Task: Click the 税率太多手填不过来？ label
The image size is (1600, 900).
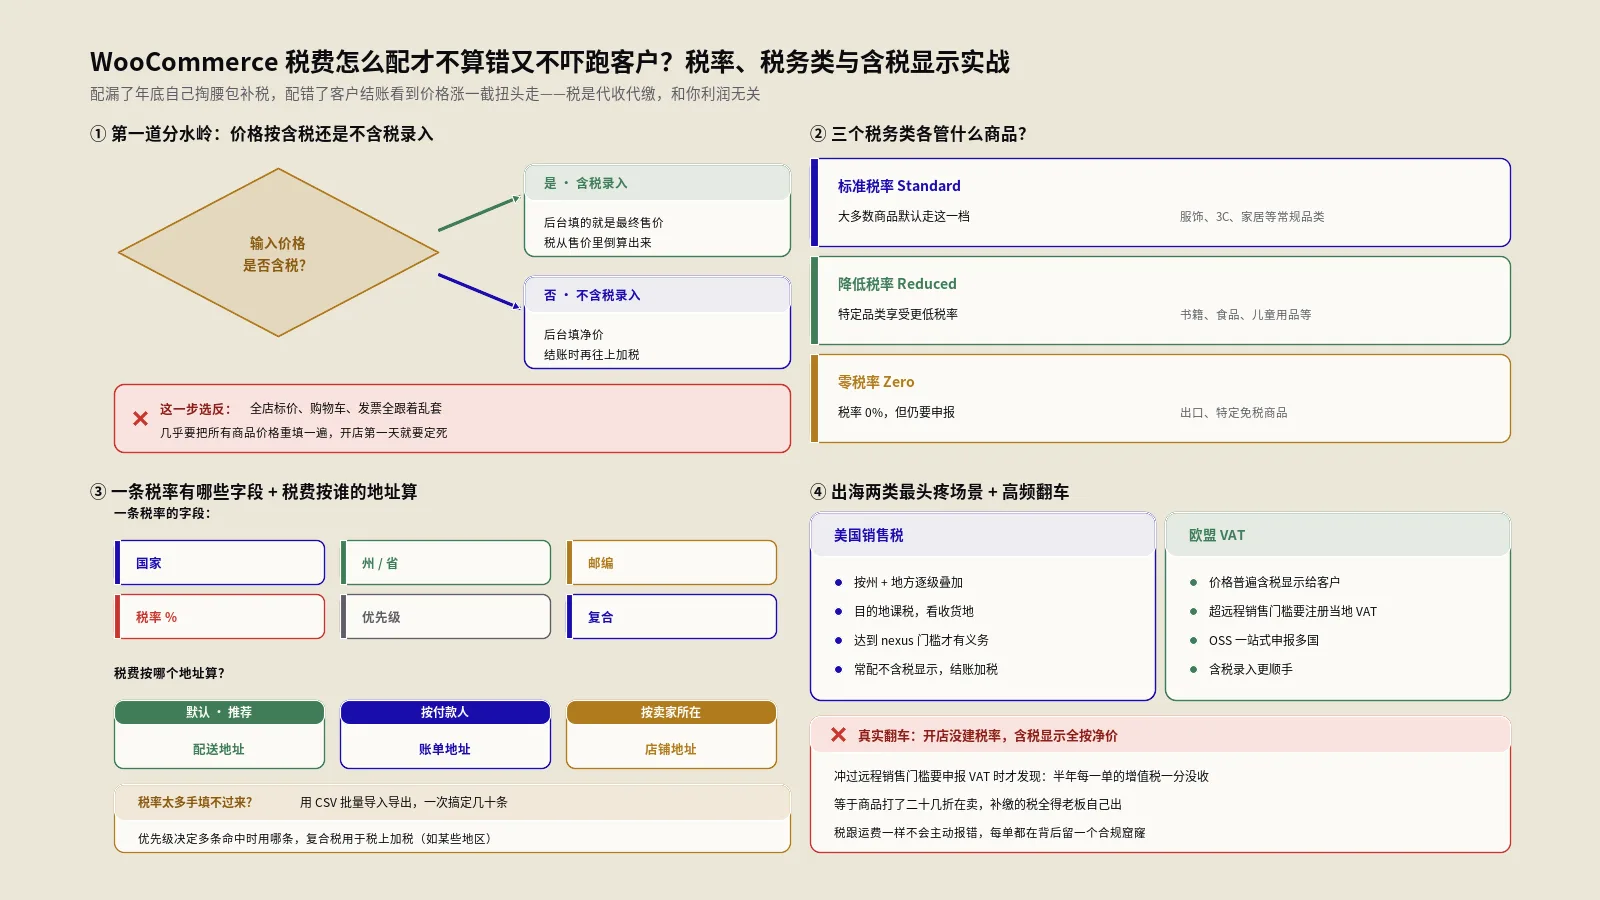Action: (x=195, y=802)
